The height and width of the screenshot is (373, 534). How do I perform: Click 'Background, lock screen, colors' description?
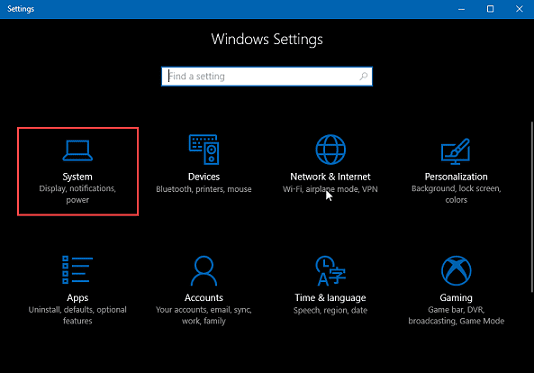pyautogui.click(x=456, y=194)
